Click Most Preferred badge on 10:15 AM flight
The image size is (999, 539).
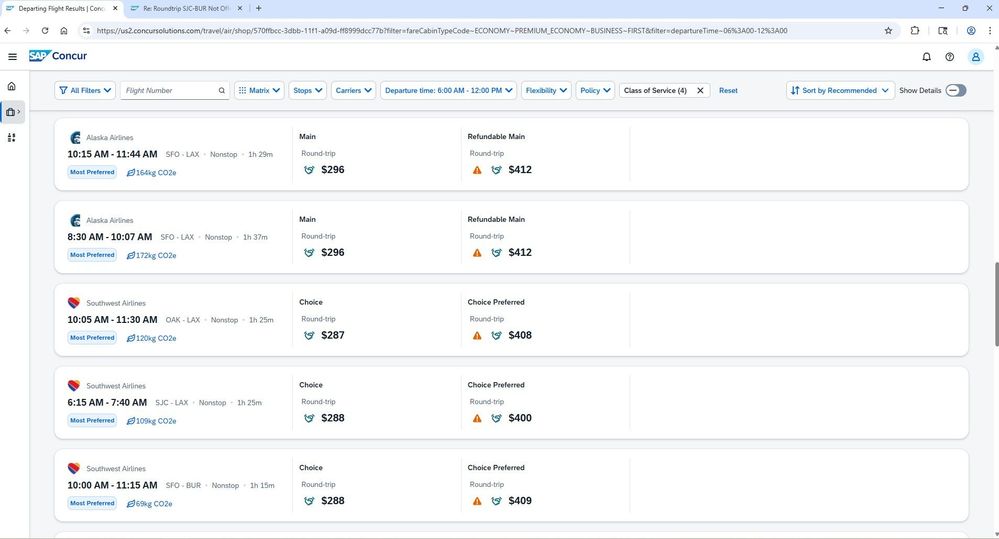pyautogui.click(x=92, y=172)
